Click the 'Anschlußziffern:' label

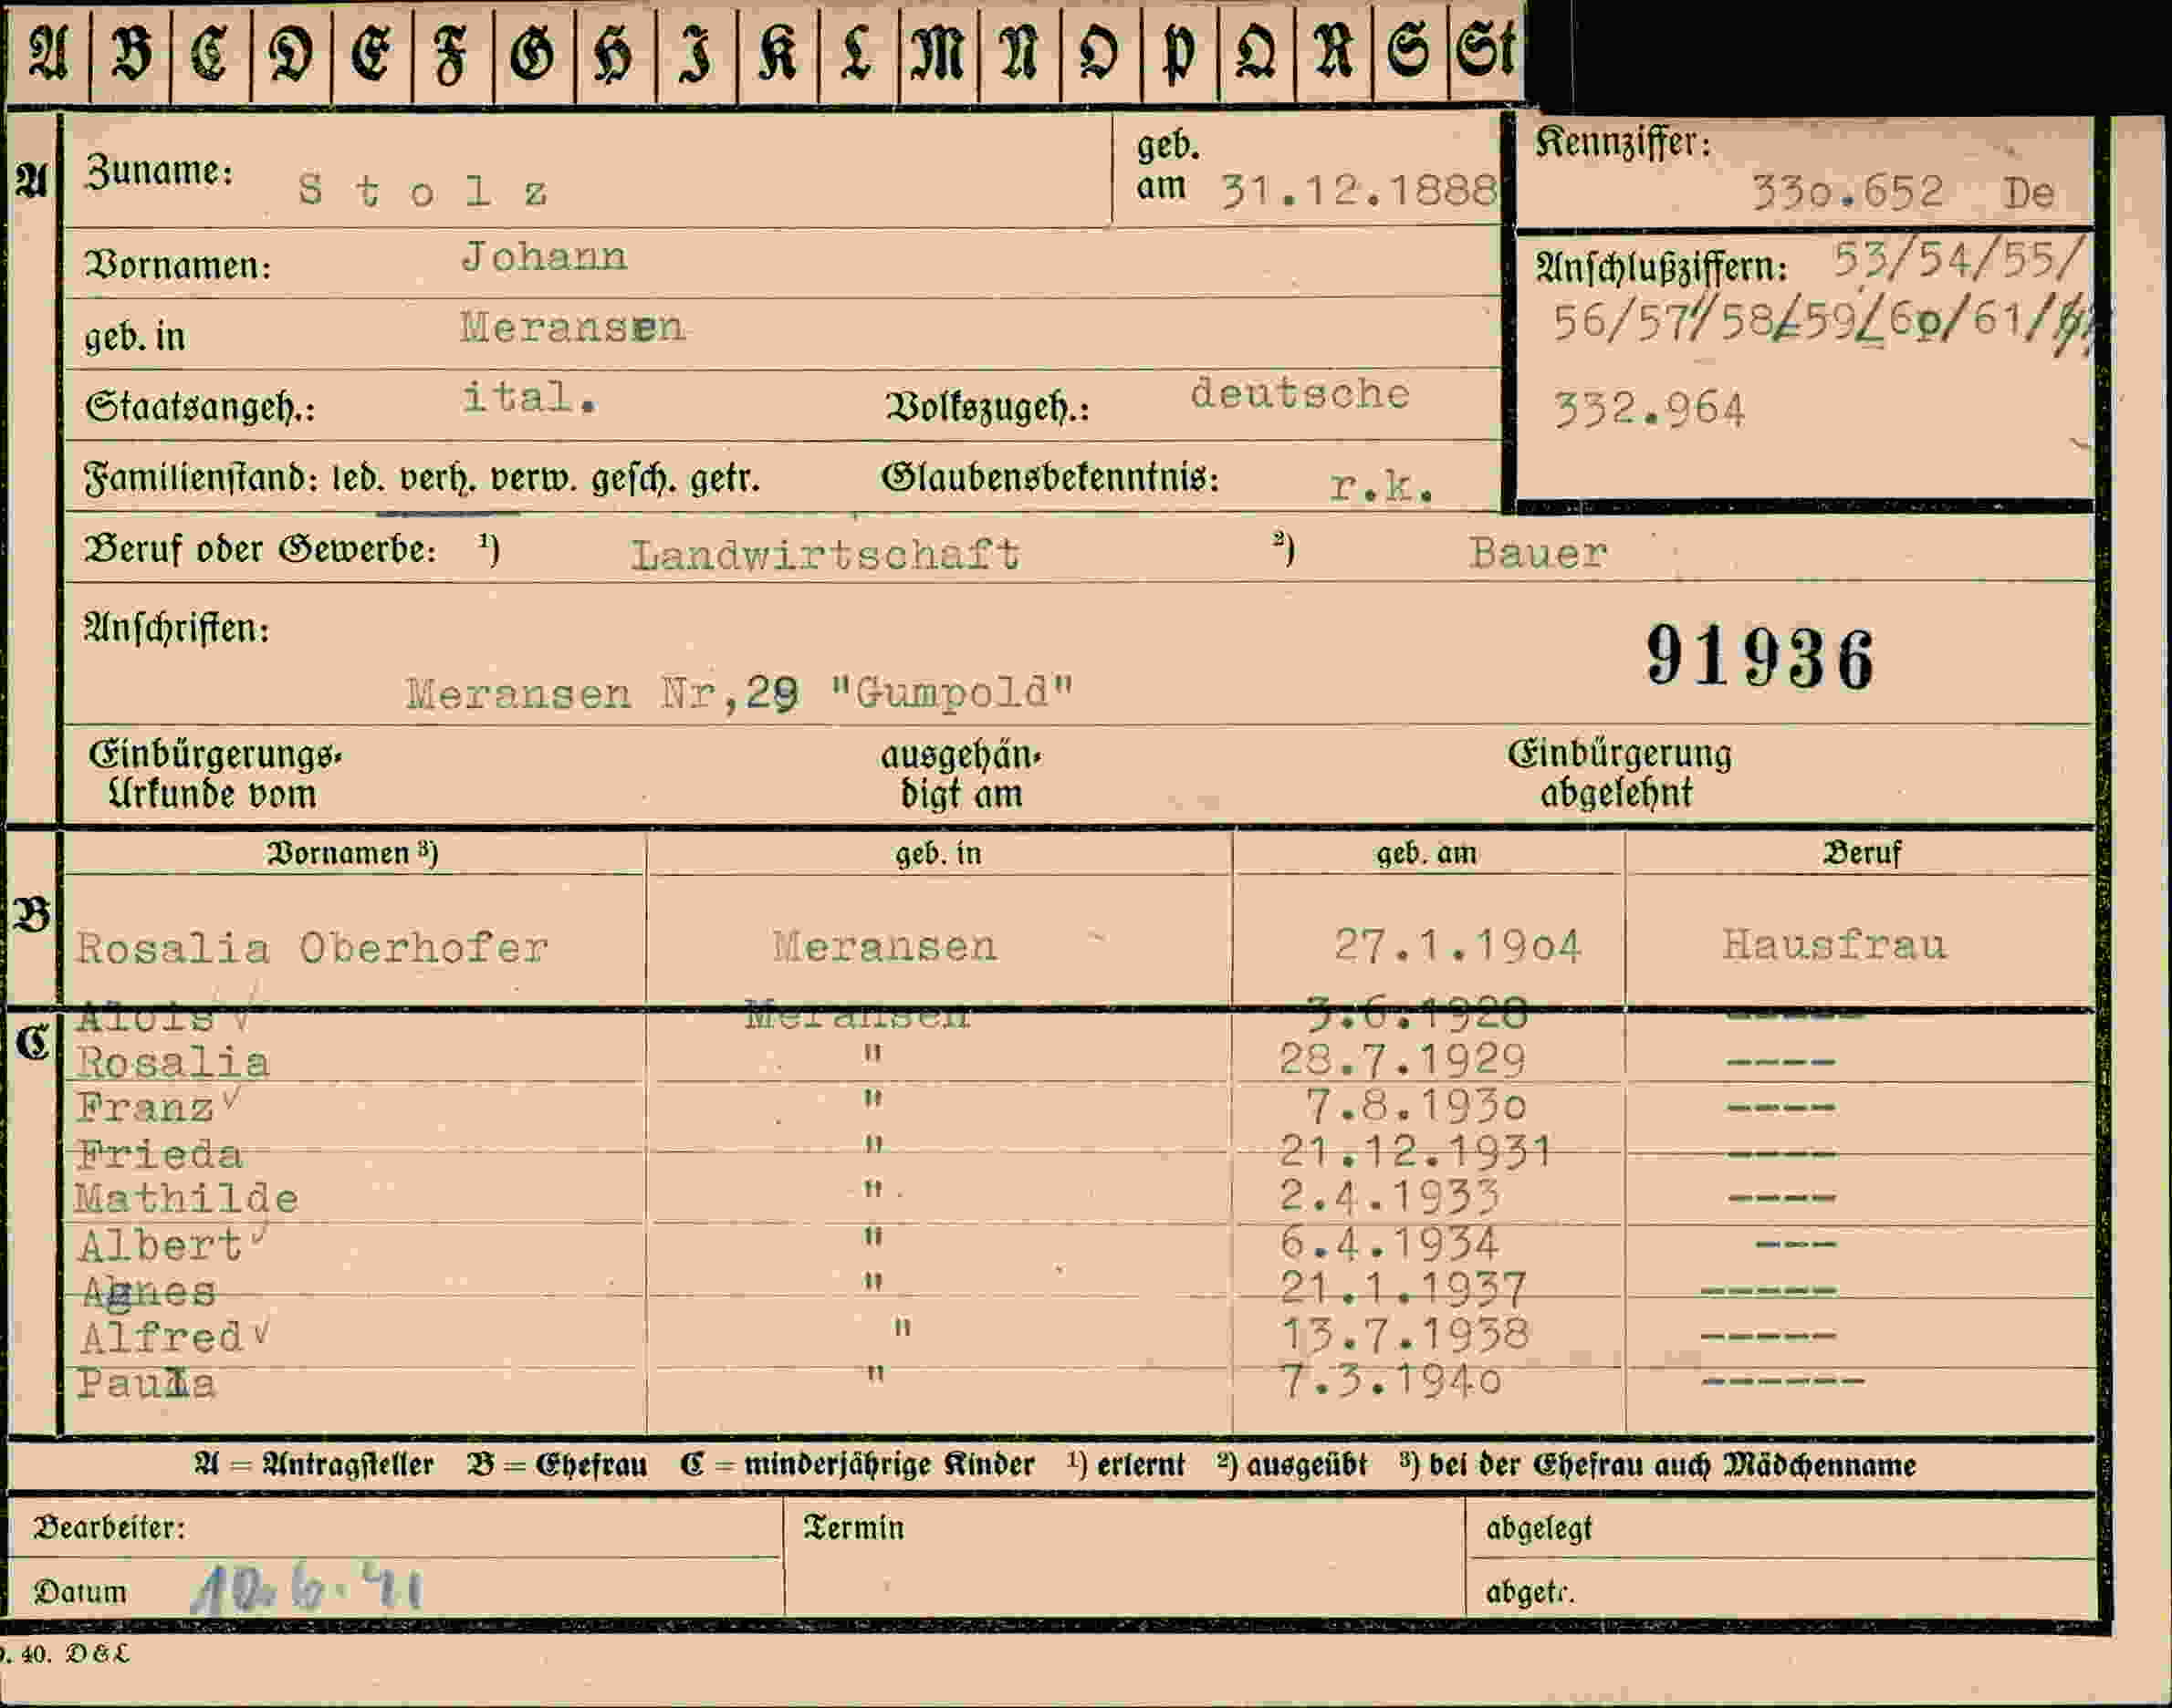click(1661, 266)
